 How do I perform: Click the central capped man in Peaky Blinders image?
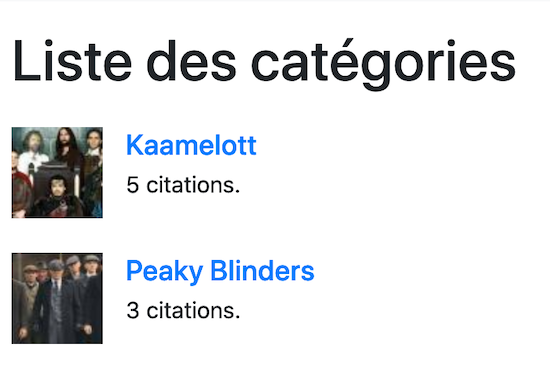tap(55, 302)
